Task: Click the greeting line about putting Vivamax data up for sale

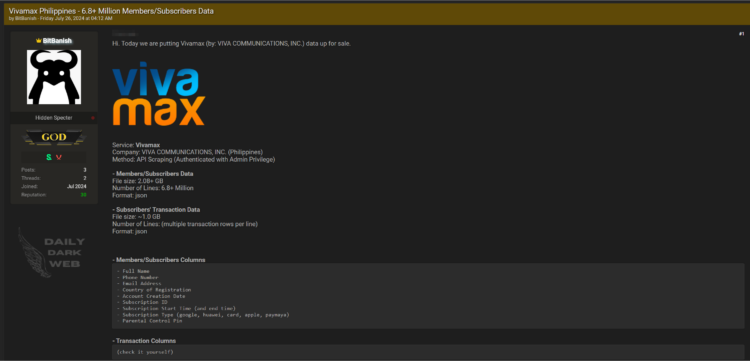Action: [232, 44]
